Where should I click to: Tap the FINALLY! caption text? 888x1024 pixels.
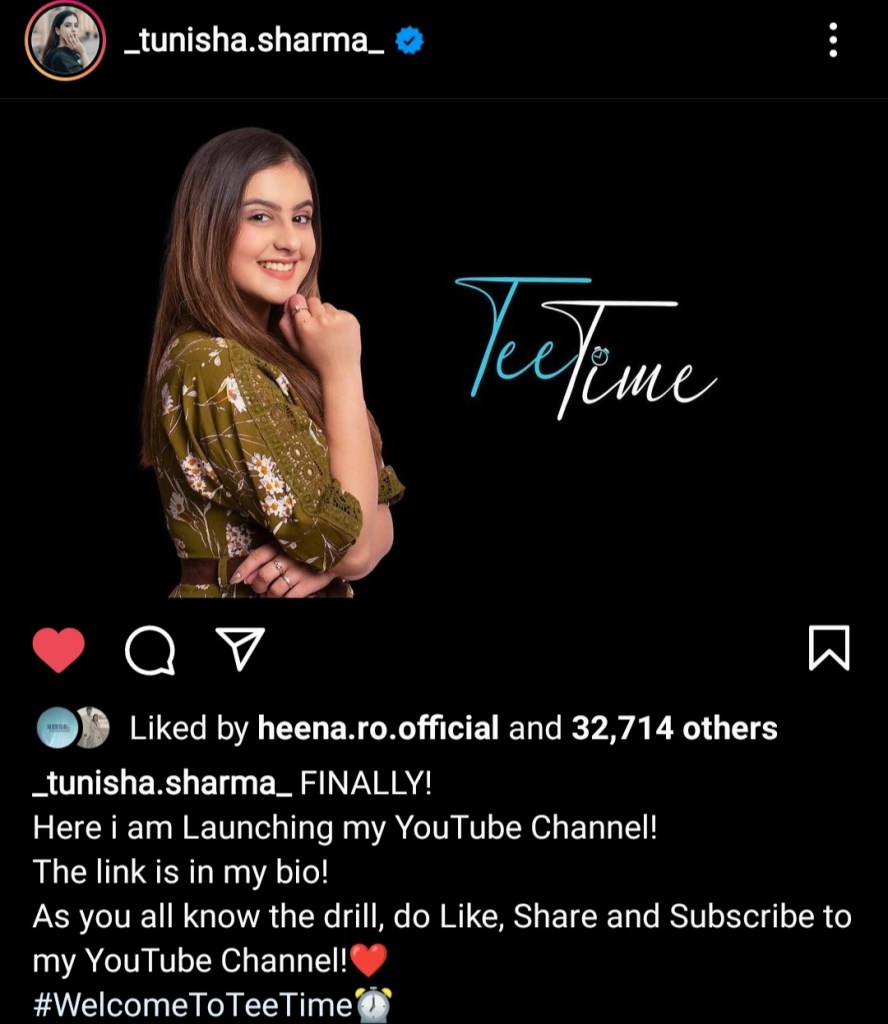coord(366,782)
